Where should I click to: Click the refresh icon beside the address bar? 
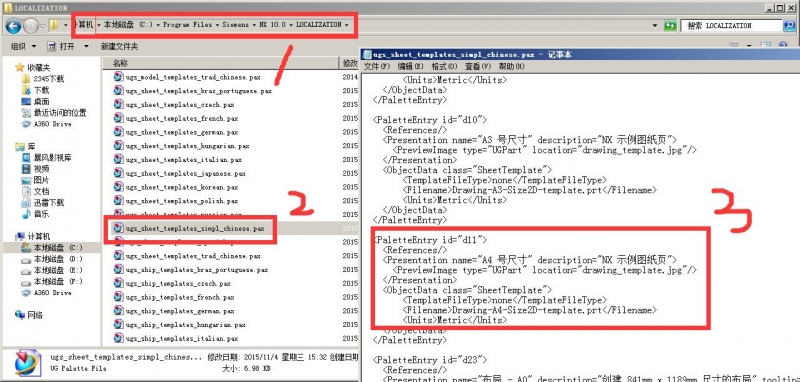coord(670,25)
